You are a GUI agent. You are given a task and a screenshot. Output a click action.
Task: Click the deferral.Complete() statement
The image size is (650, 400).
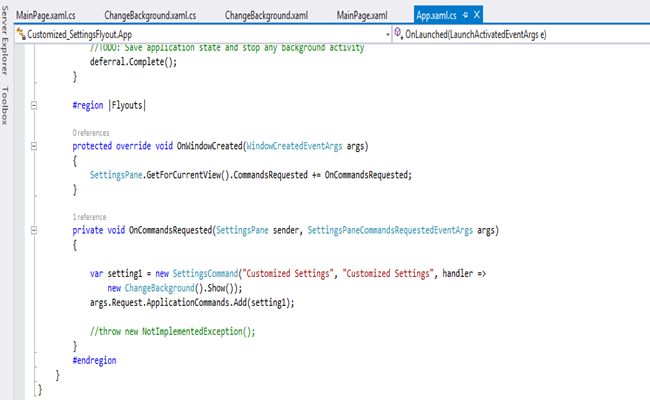[x=133, y=62]
